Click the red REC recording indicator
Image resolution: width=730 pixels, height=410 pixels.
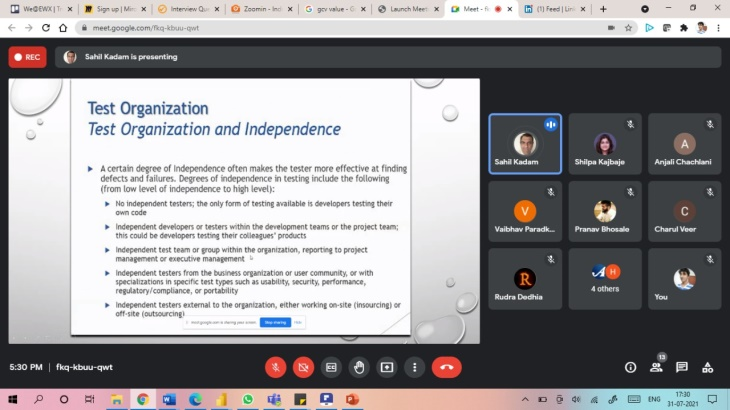27,57
